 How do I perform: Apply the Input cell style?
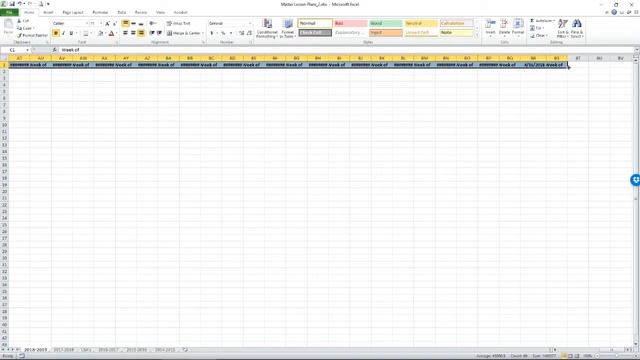(x=386, y=33)
